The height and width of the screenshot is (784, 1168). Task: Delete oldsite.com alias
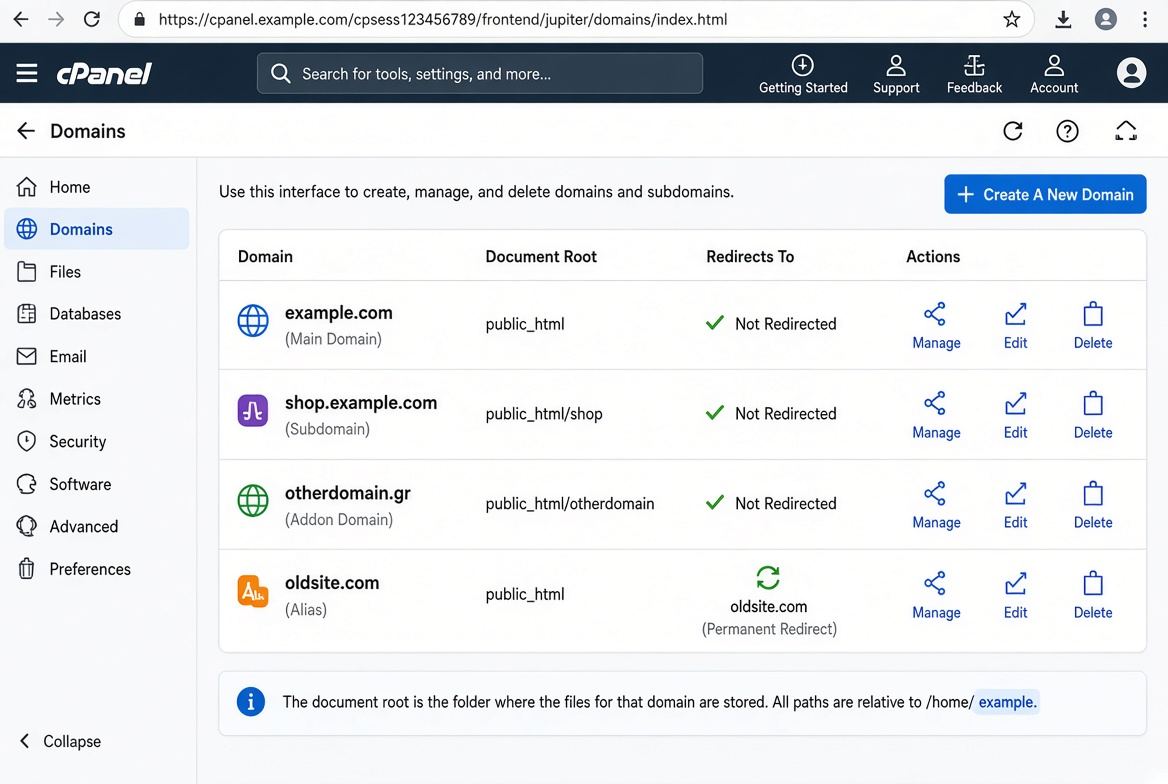coord(1093,595)
